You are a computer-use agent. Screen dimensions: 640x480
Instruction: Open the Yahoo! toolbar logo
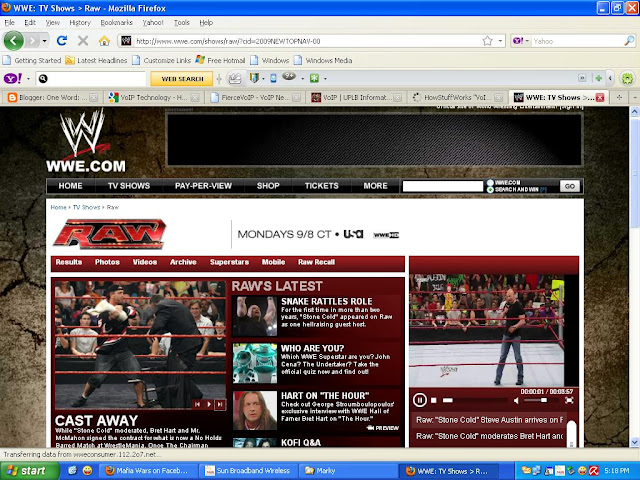(x=13, y=78)
